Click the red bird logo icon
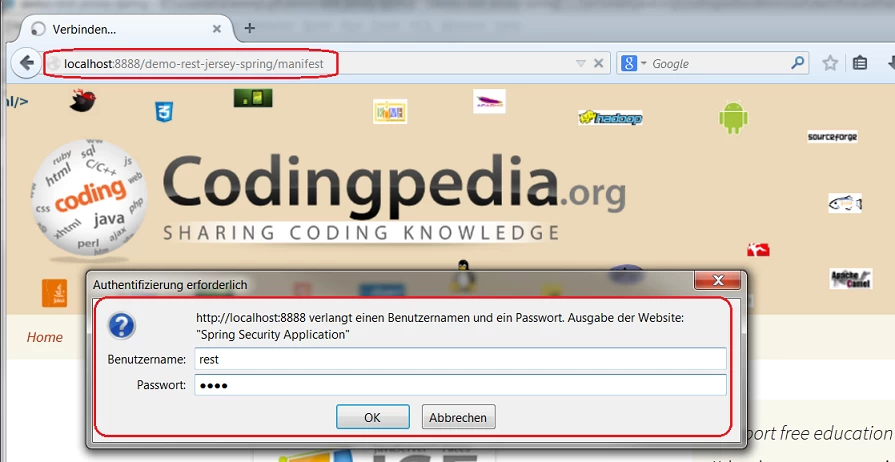Image resolution: width=895 pixels, height=462 pixels. click(82, 101)
